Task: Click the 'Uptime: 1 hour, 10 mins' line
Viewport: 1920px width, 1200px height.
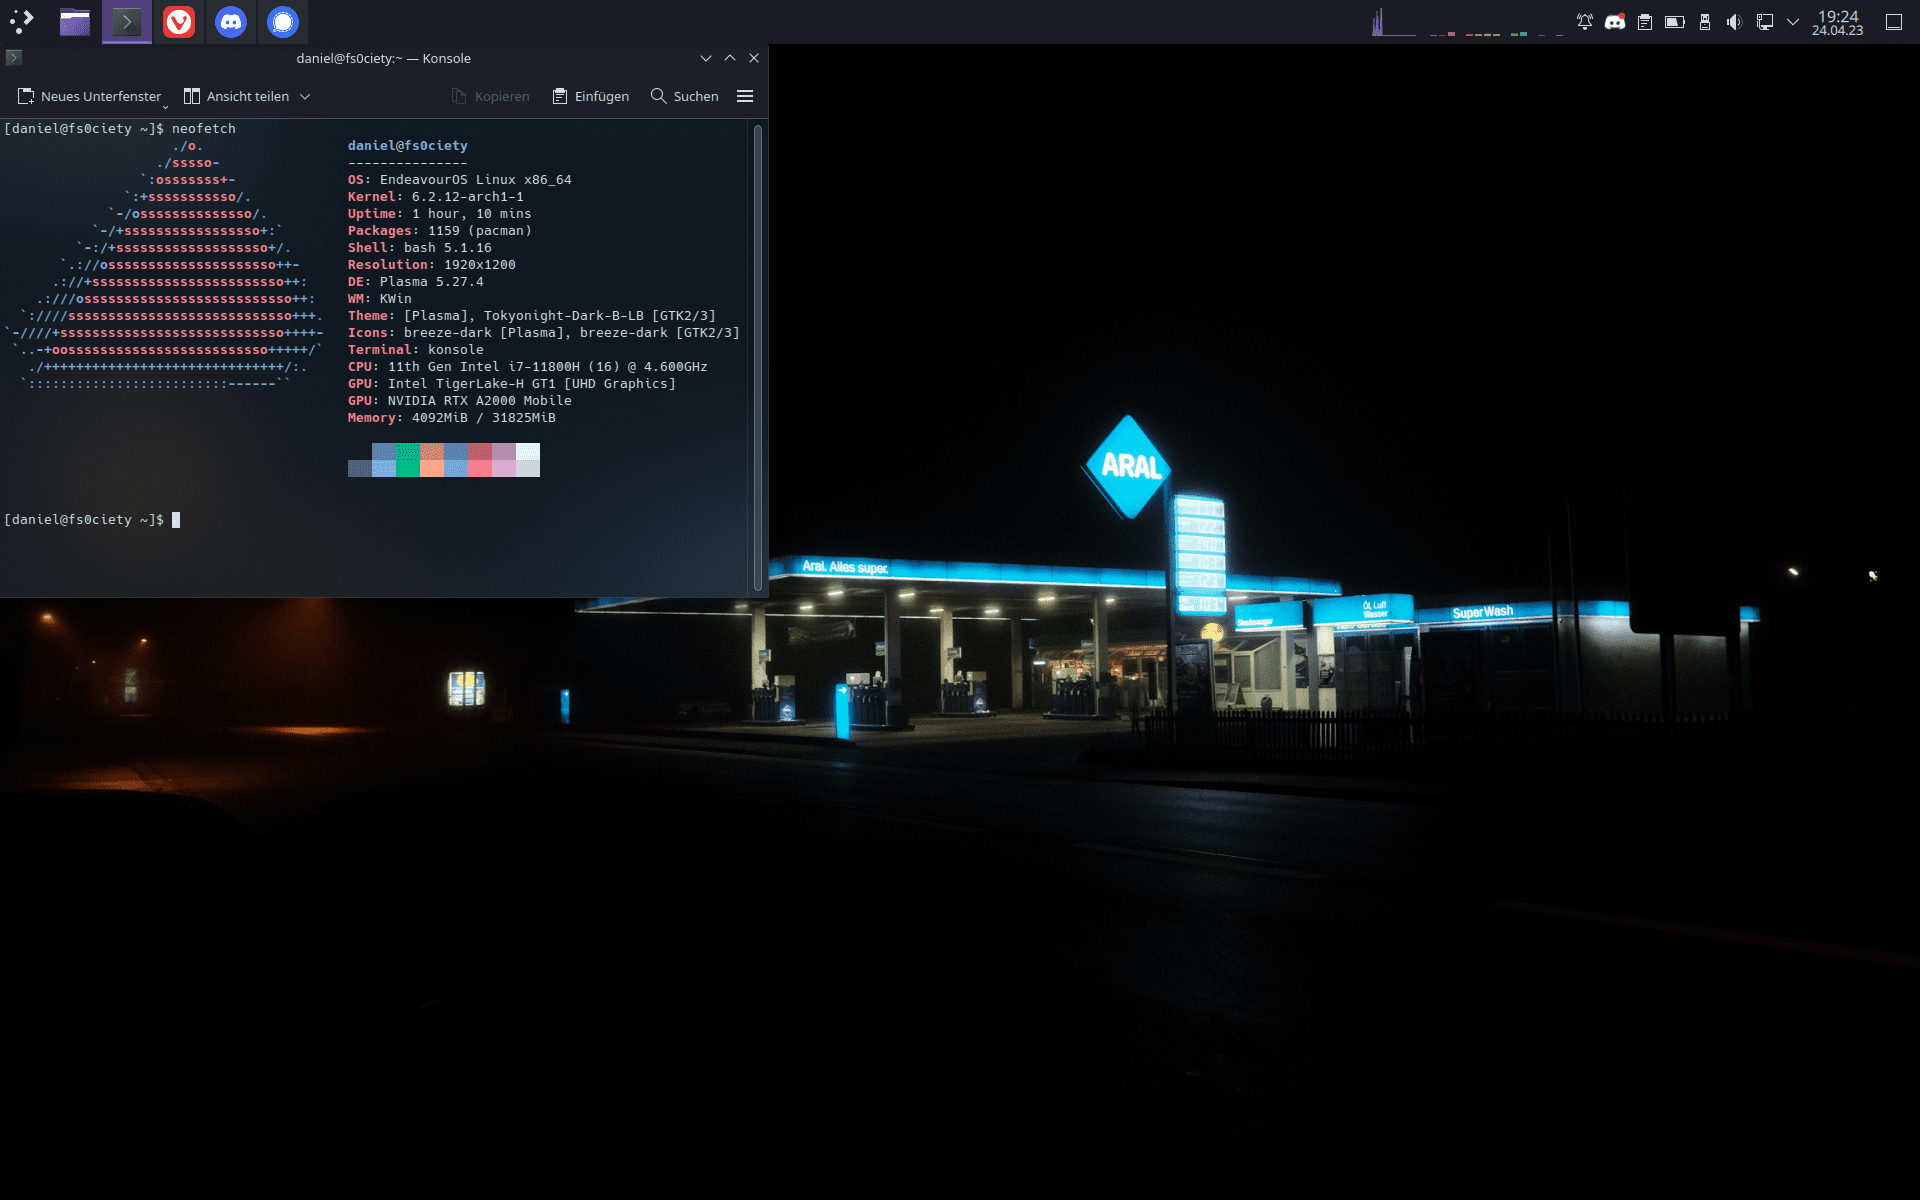Action: 440,214
